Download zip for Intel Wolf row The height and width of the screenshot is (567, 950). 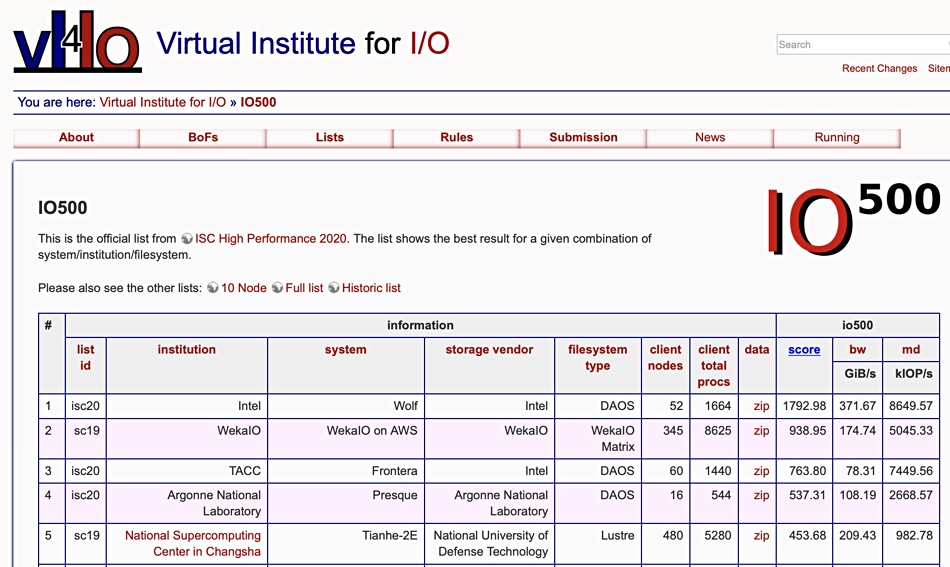coord(761,406)
